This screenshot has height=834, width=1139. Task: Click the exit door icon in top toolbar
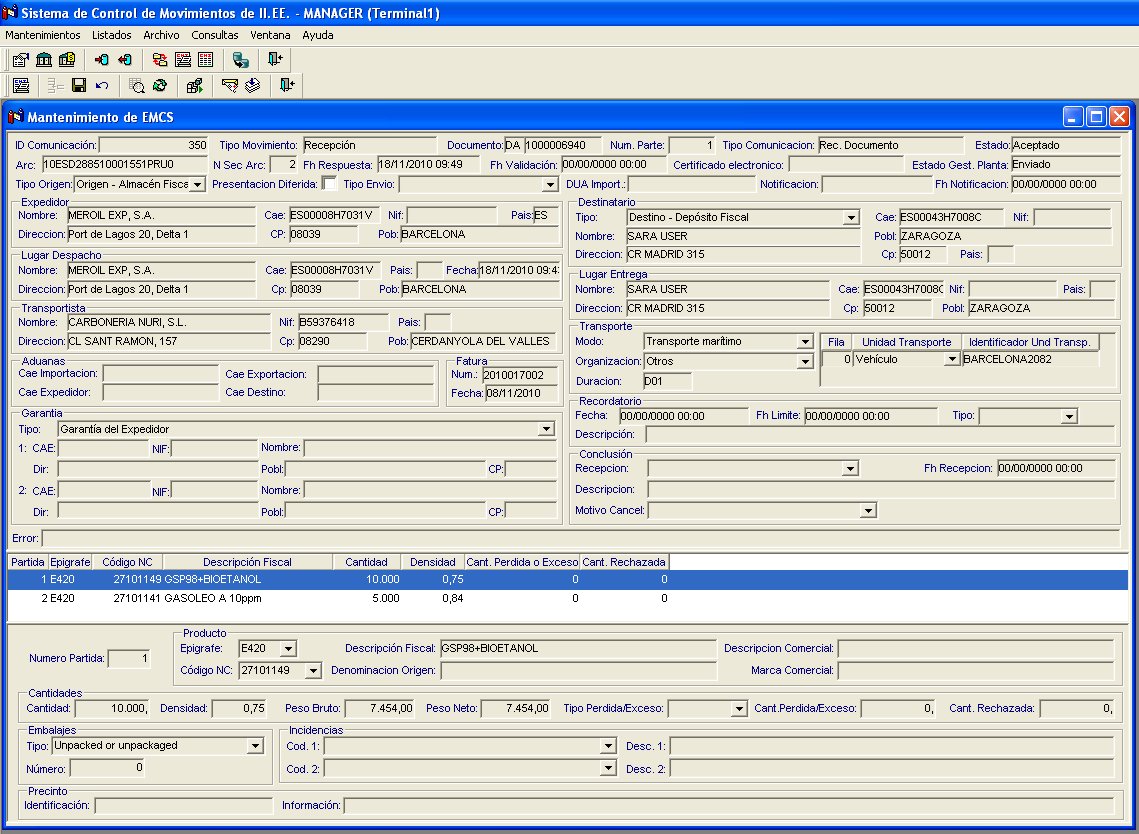click(276, 60)
